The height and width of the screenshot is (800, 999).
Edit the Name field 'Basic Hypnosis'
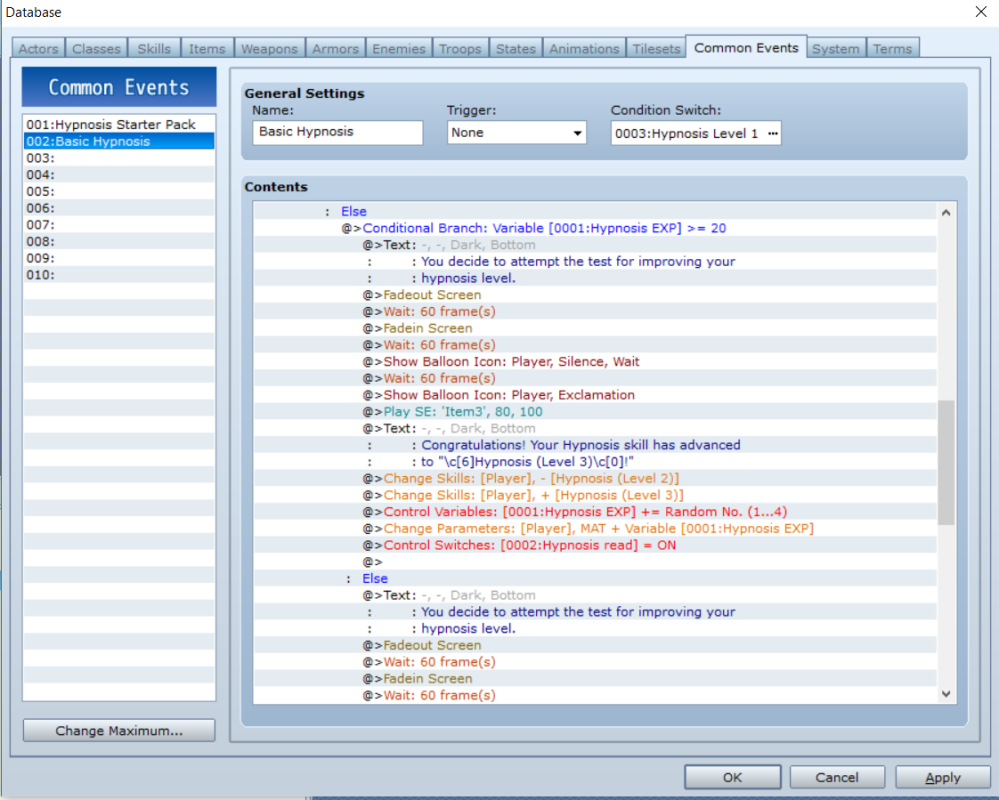[x=338, y=132]
